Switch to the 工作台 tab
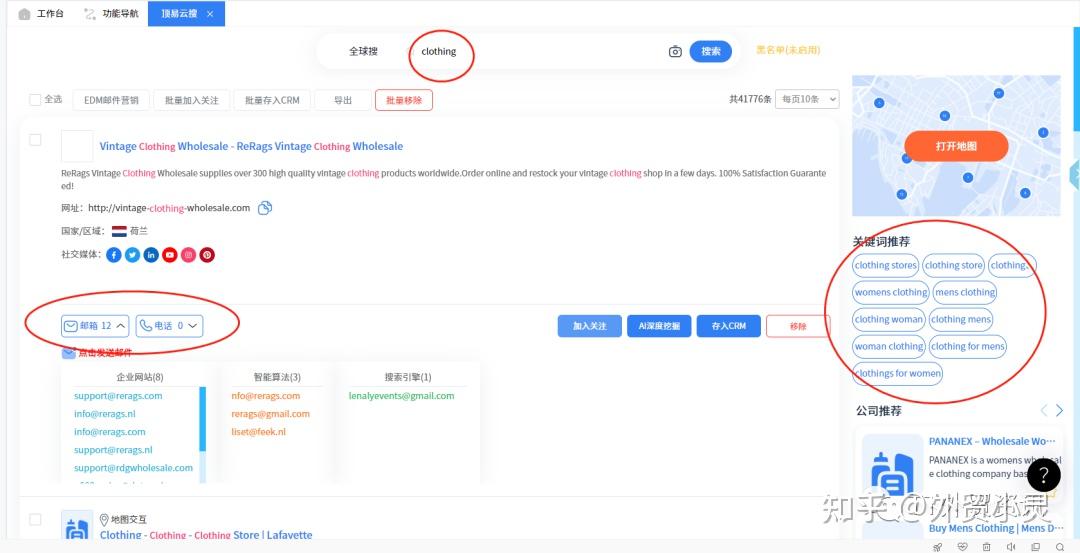Viewport: 1080px width, 553px height. pyautogui.click(x=41, y=14)
